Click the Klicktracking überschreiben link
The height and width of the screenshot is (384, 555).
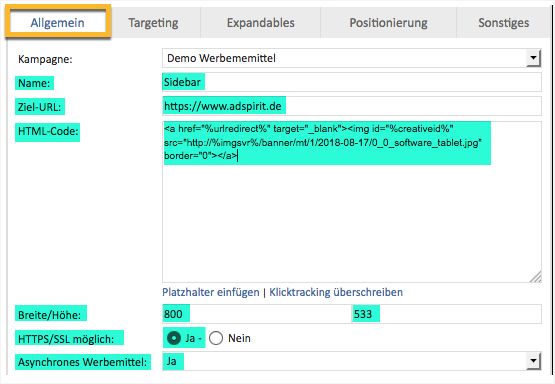pos(336,292)
